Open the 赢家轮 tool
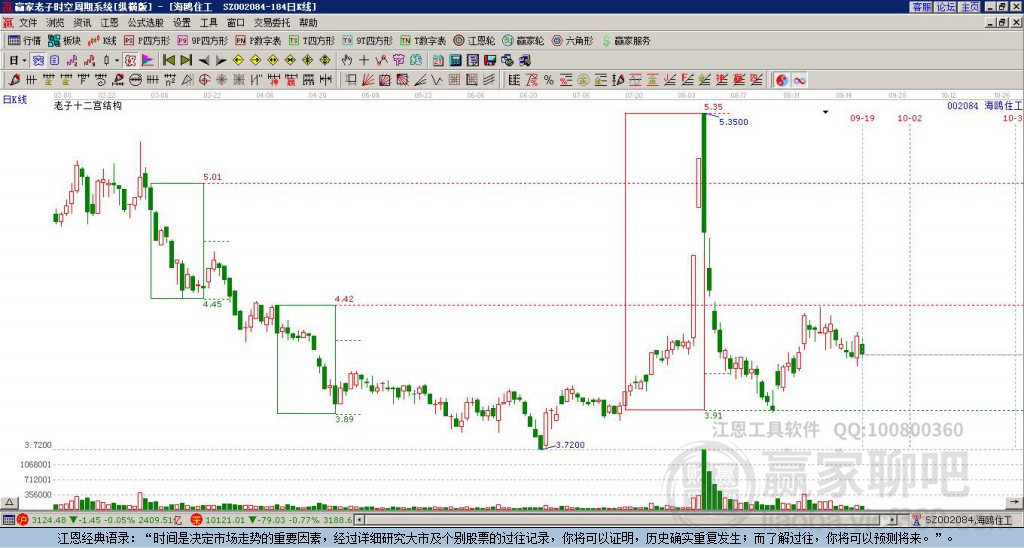Screen dimensions: 1024x548 point(524,40)
